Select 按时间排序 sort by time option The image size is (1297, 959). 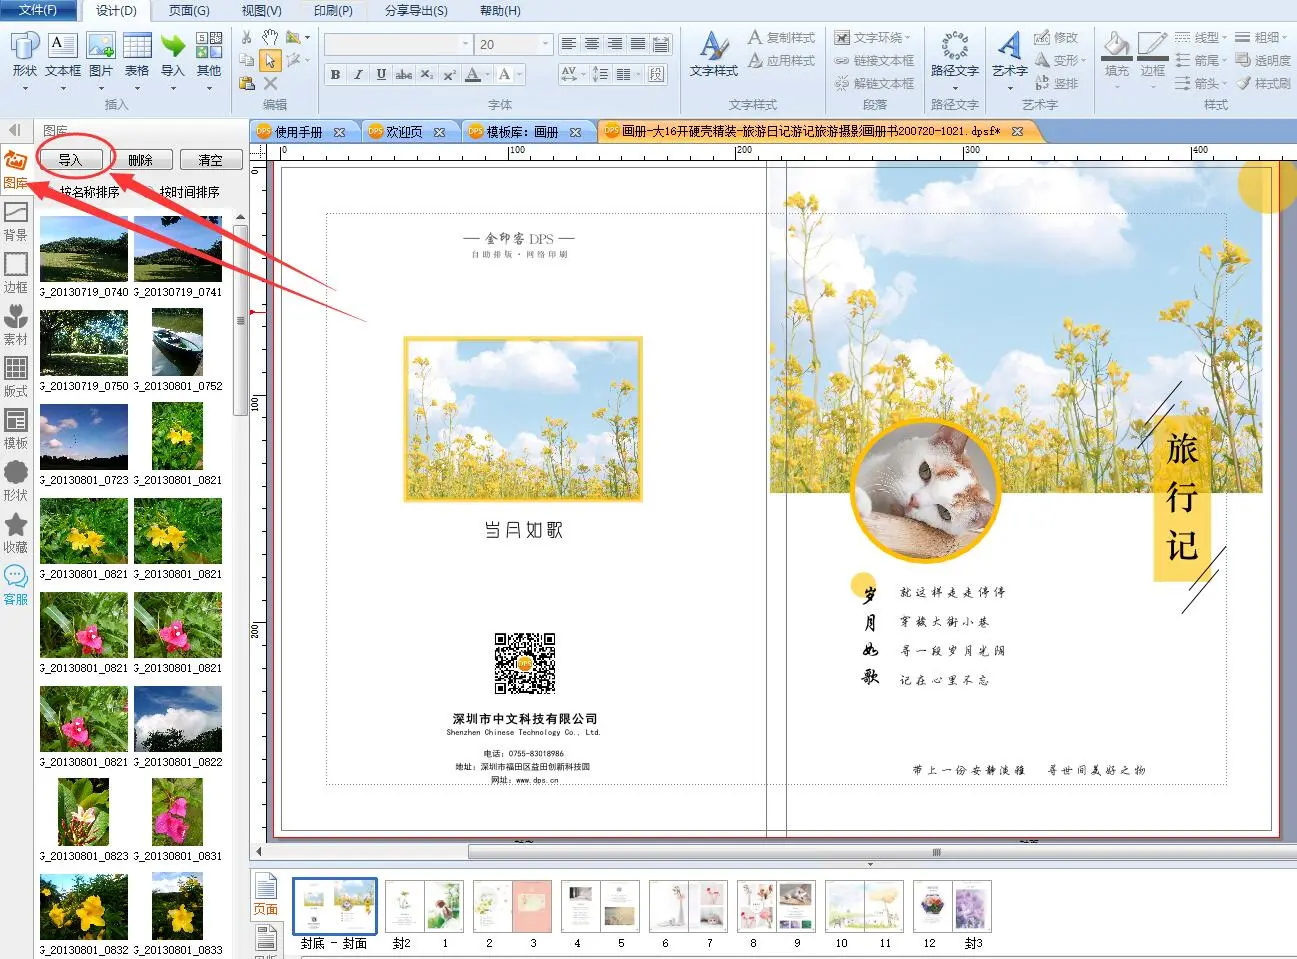[x=189, y=192]
